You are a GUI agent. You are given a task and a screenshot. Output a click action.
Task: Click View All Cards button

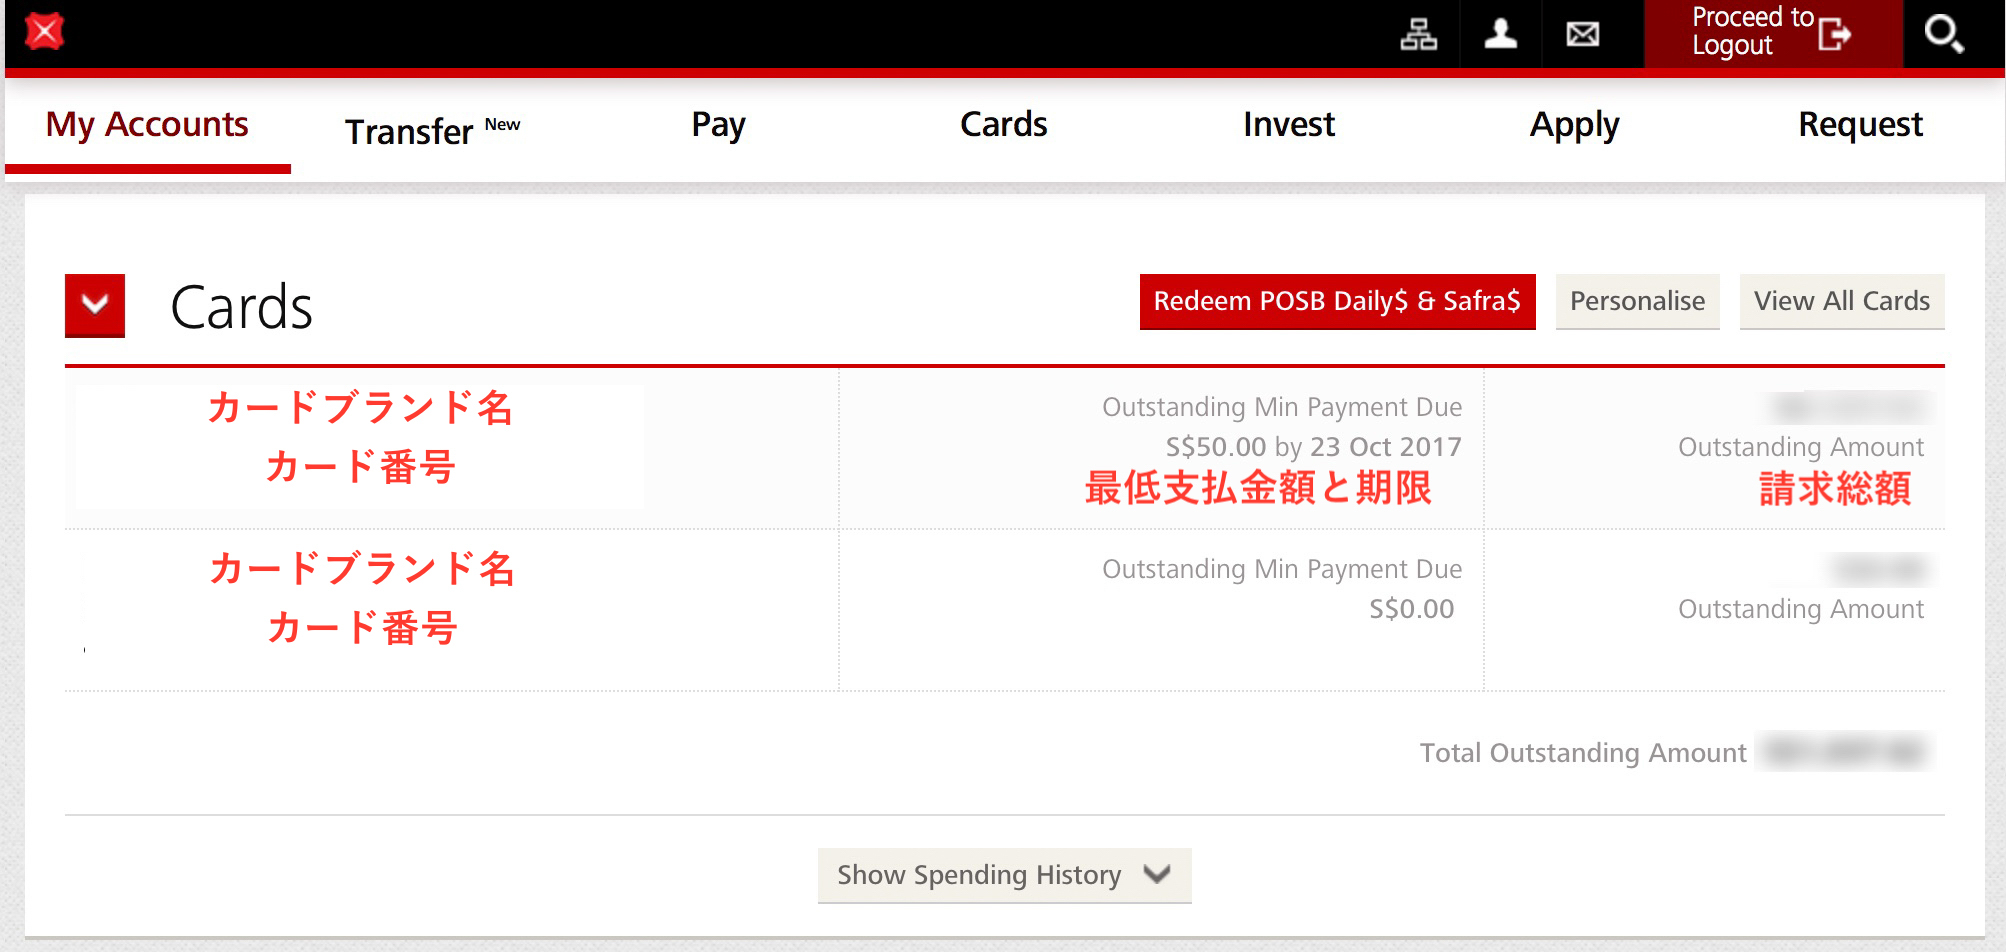[x=1842, y=301]
